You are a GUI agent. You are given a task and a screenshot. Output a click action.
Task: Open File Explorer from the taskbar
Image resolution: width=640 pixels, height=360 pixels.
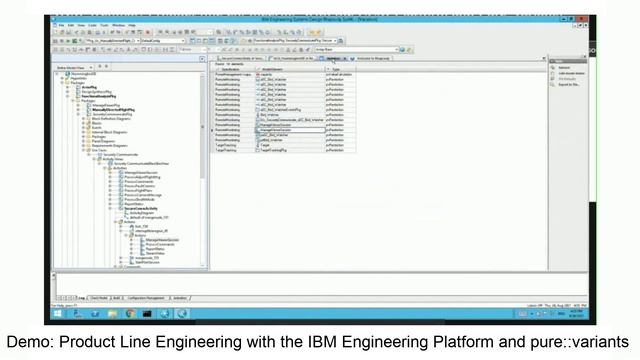[112, 313]
